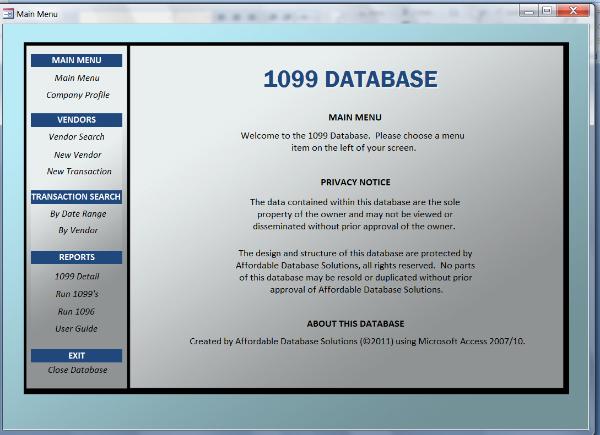Search transactions By Date Range
600x435 pixels.
(77, 214)
